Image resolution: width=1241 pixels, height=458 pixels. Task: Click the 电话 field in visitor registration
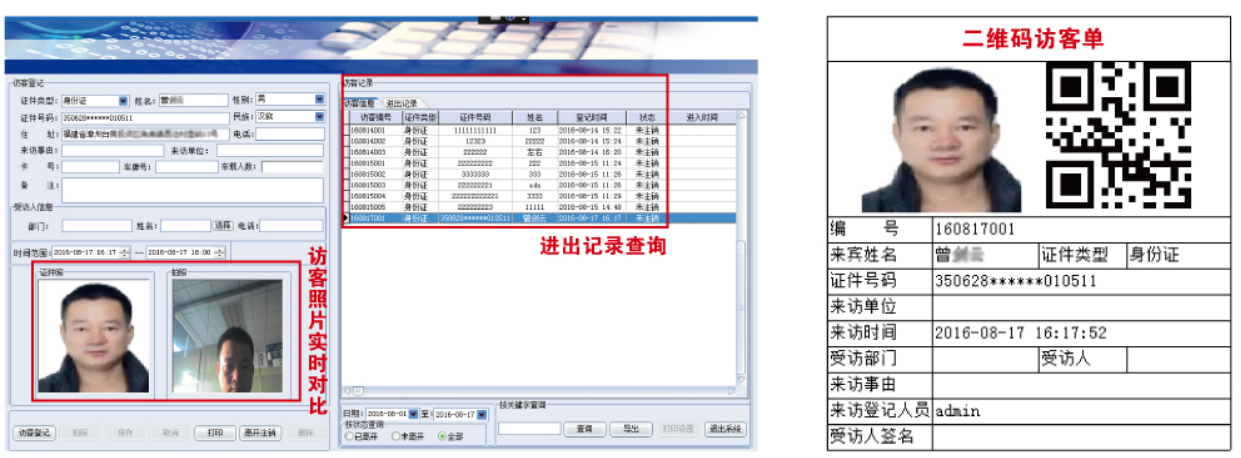pyautogui.click(x=290, y=134)
